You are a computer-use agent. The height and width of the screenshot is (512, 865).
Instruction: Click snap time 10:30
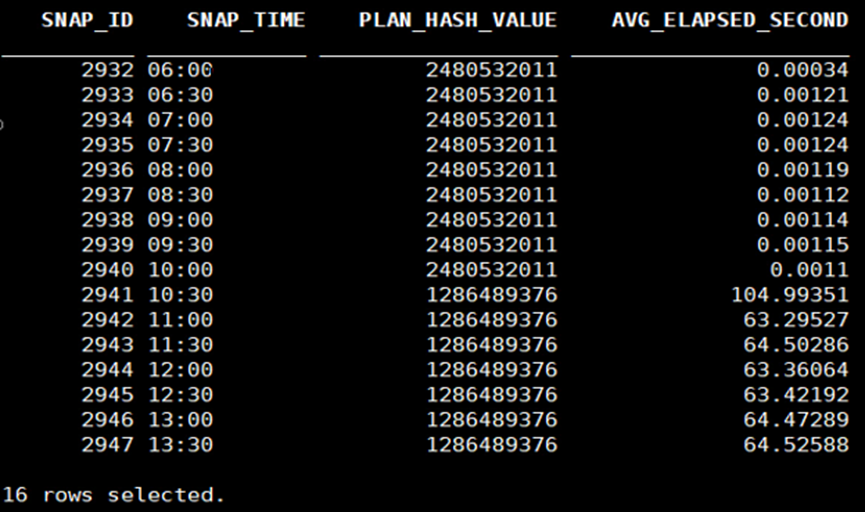(x=180, y=295)
